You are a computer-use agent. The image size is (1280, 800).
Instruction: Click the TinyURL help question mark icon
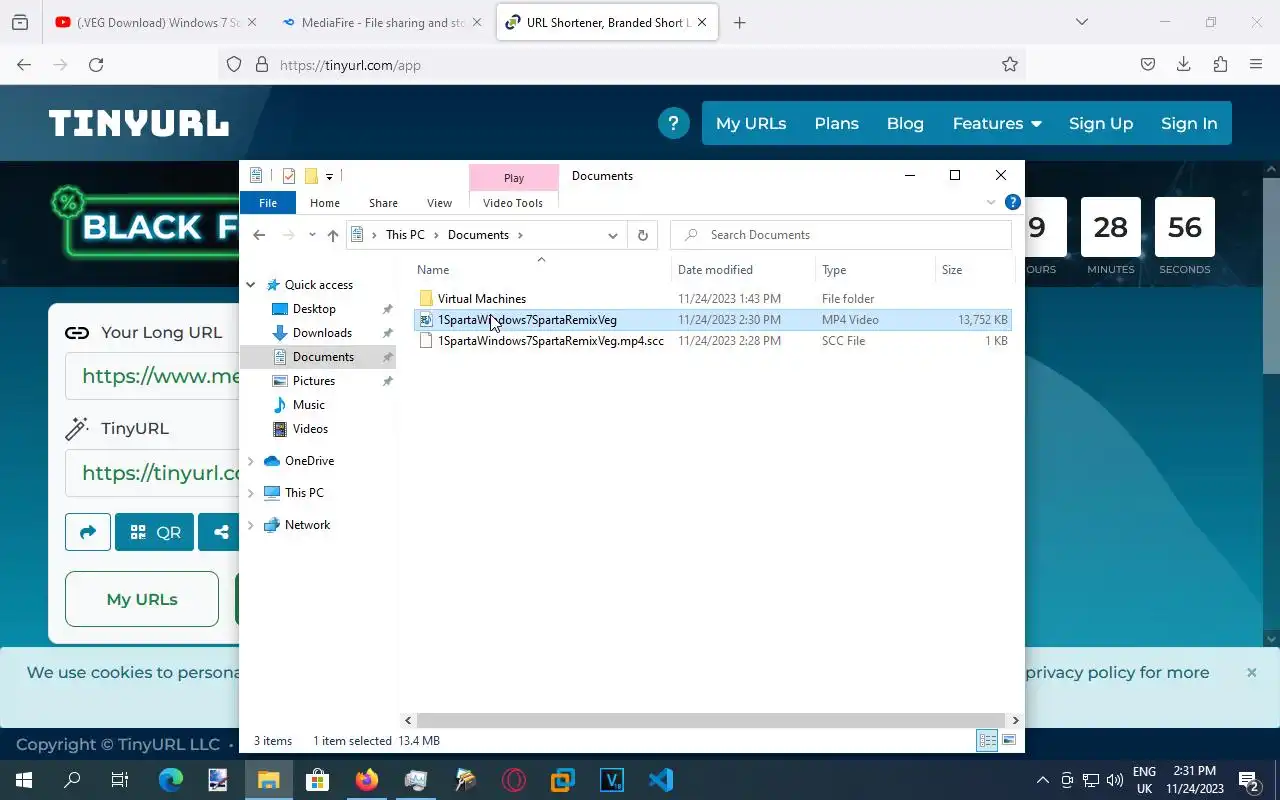point(673,124)
